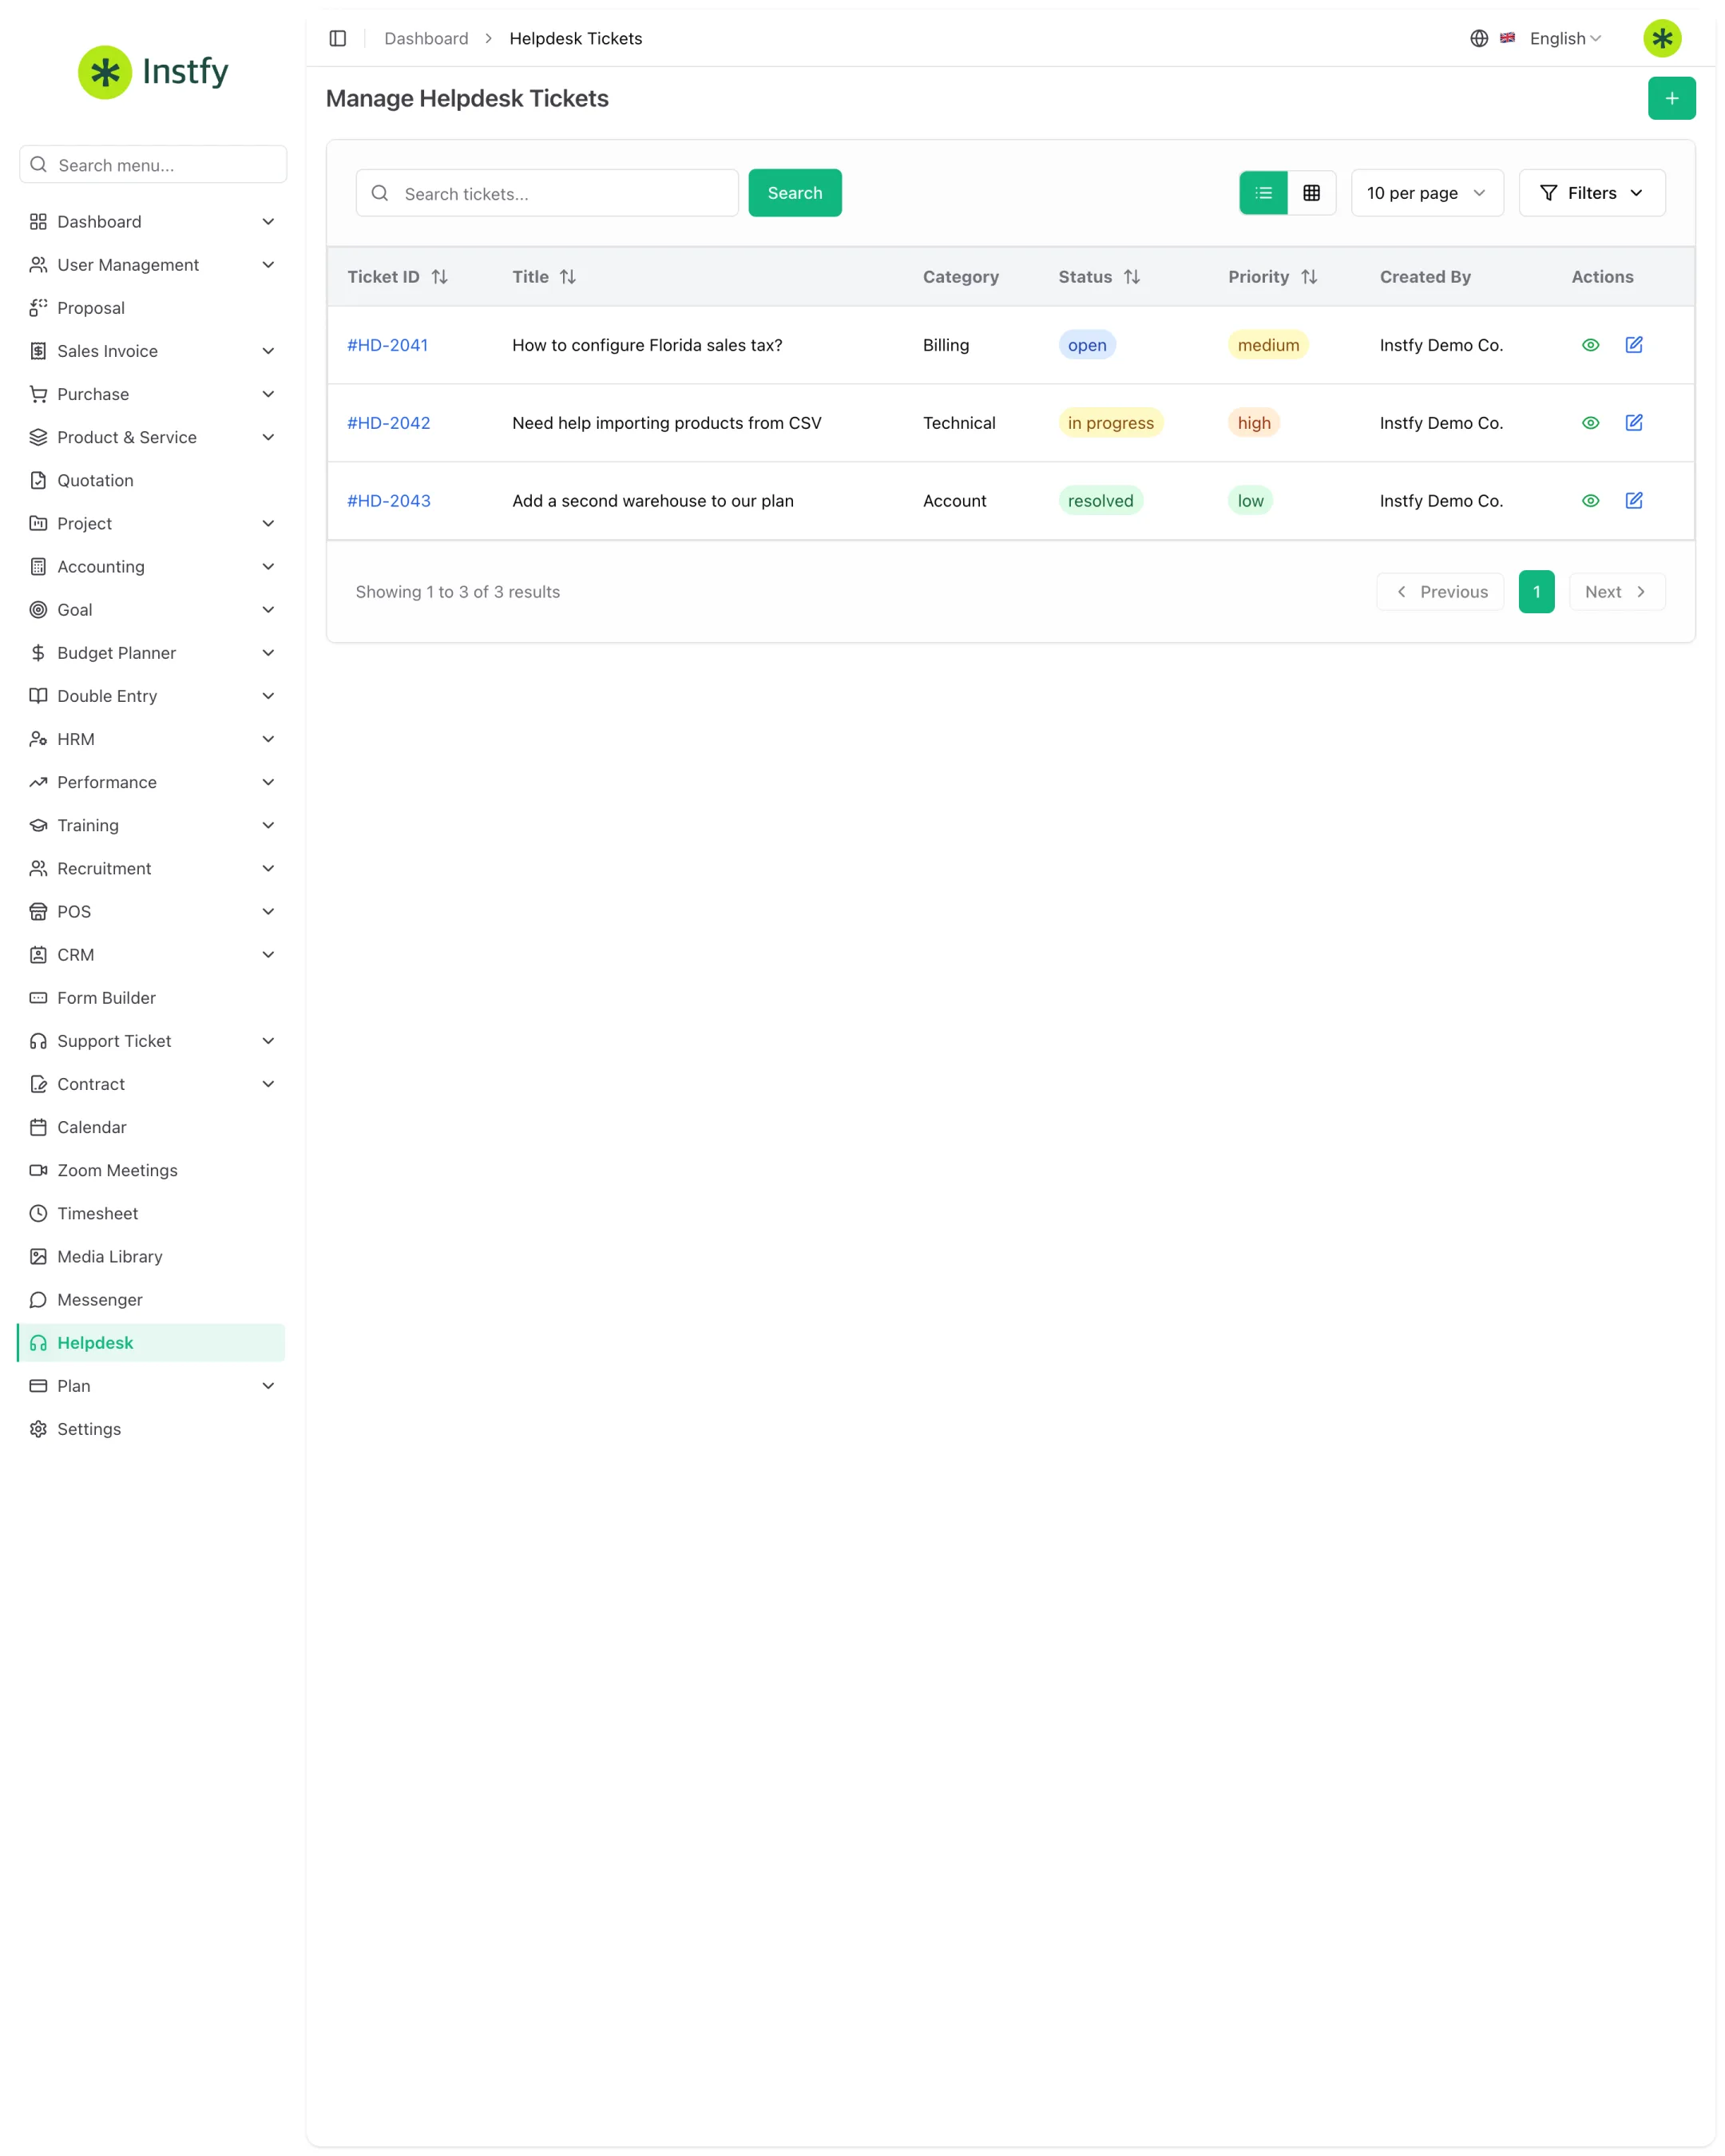Open Quotation in the sidebar
Screen dimensions: 1725x2156
coord(152,480)
